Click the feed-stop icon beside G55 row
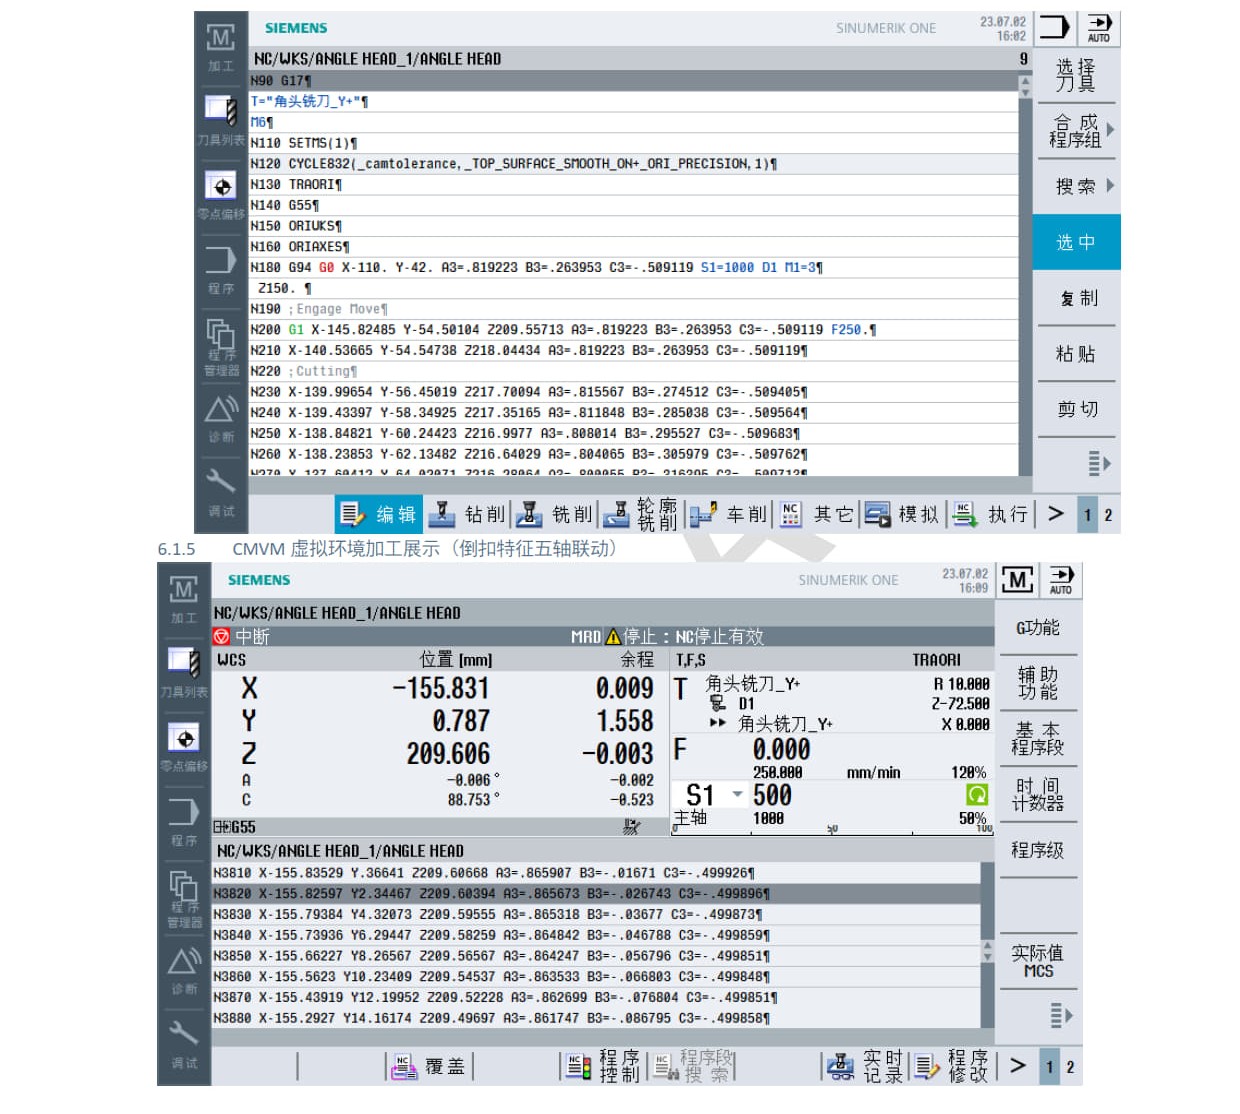This screenshot has height=1114, width=1240. [631, 826]
